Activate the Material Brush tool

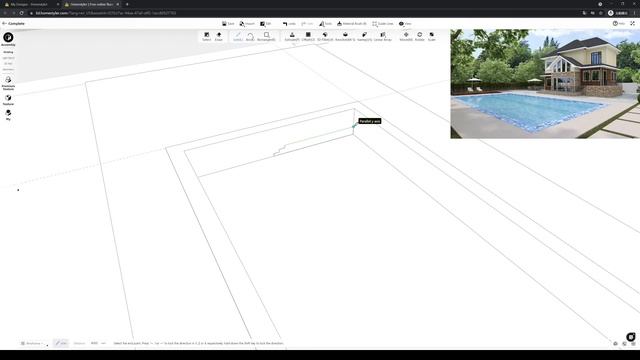351,24
